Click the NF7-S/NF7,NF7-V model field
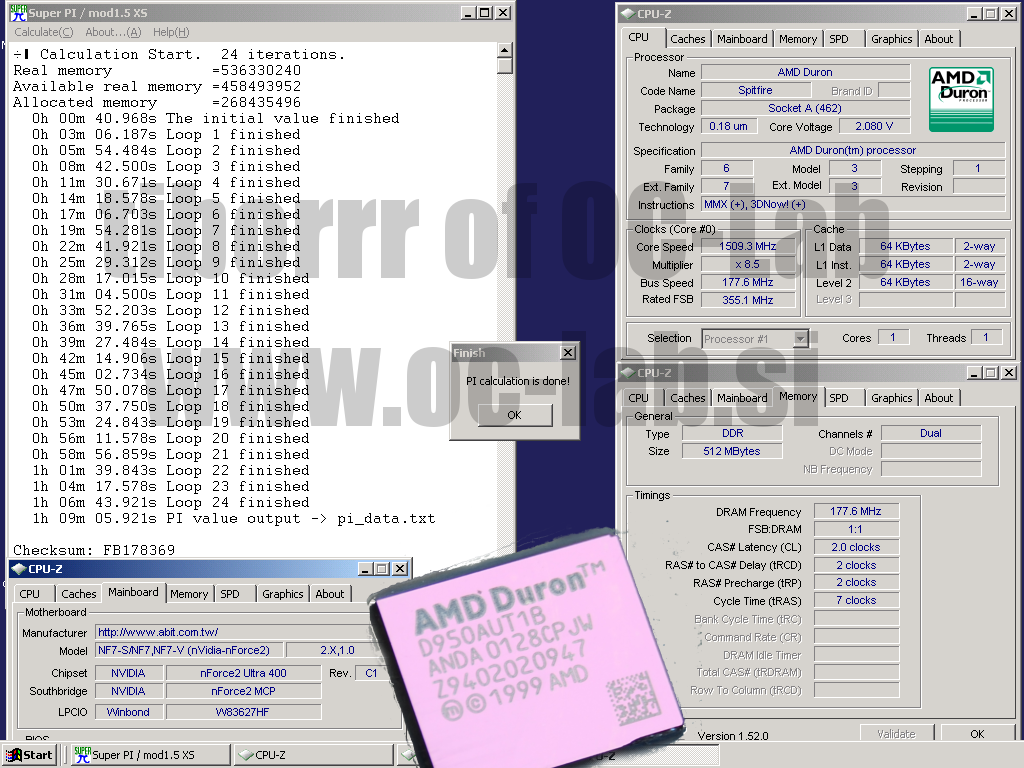 [189, 650]
